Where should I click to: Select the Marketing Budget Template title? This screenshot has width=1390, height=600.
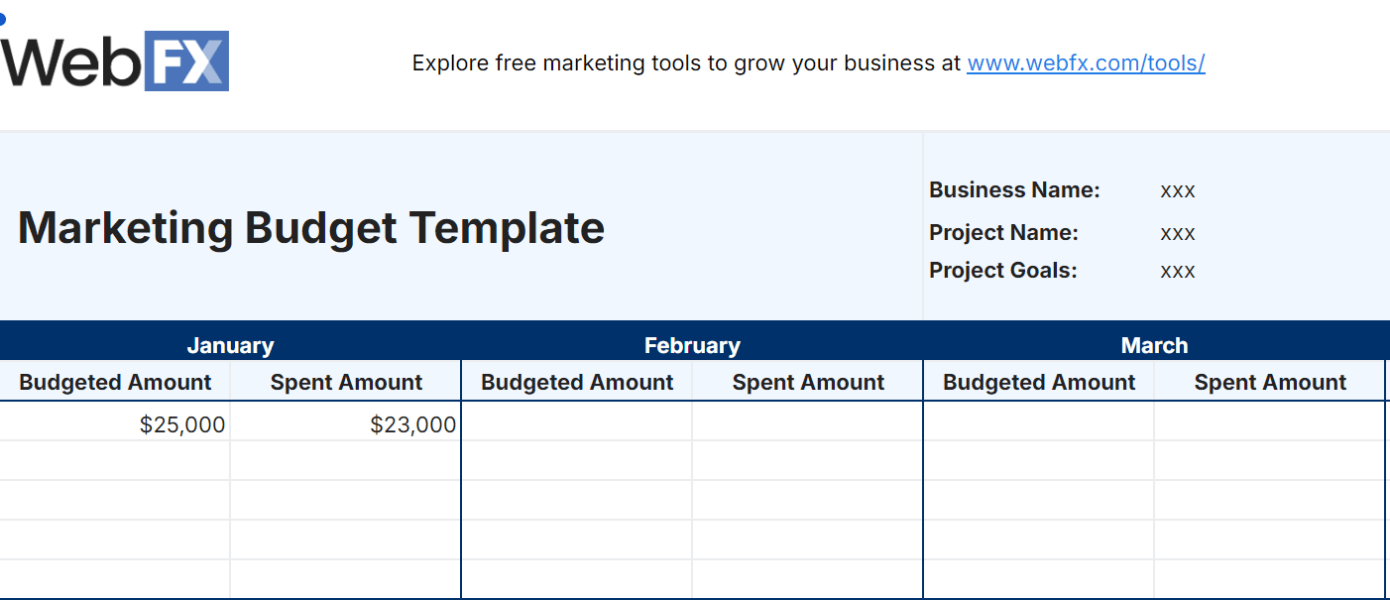coord(310,227)
